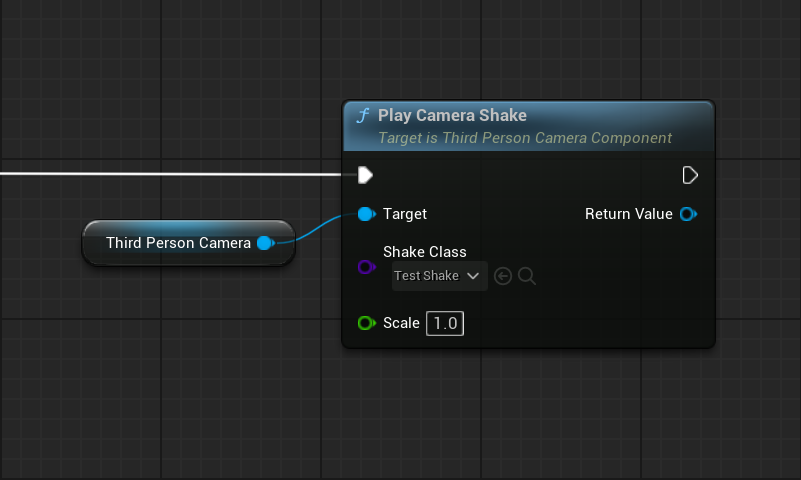Browse to Test Shake with magnifier icon
Image resolution: width=801 pixels, height=480 pixels.
[527, 276]
